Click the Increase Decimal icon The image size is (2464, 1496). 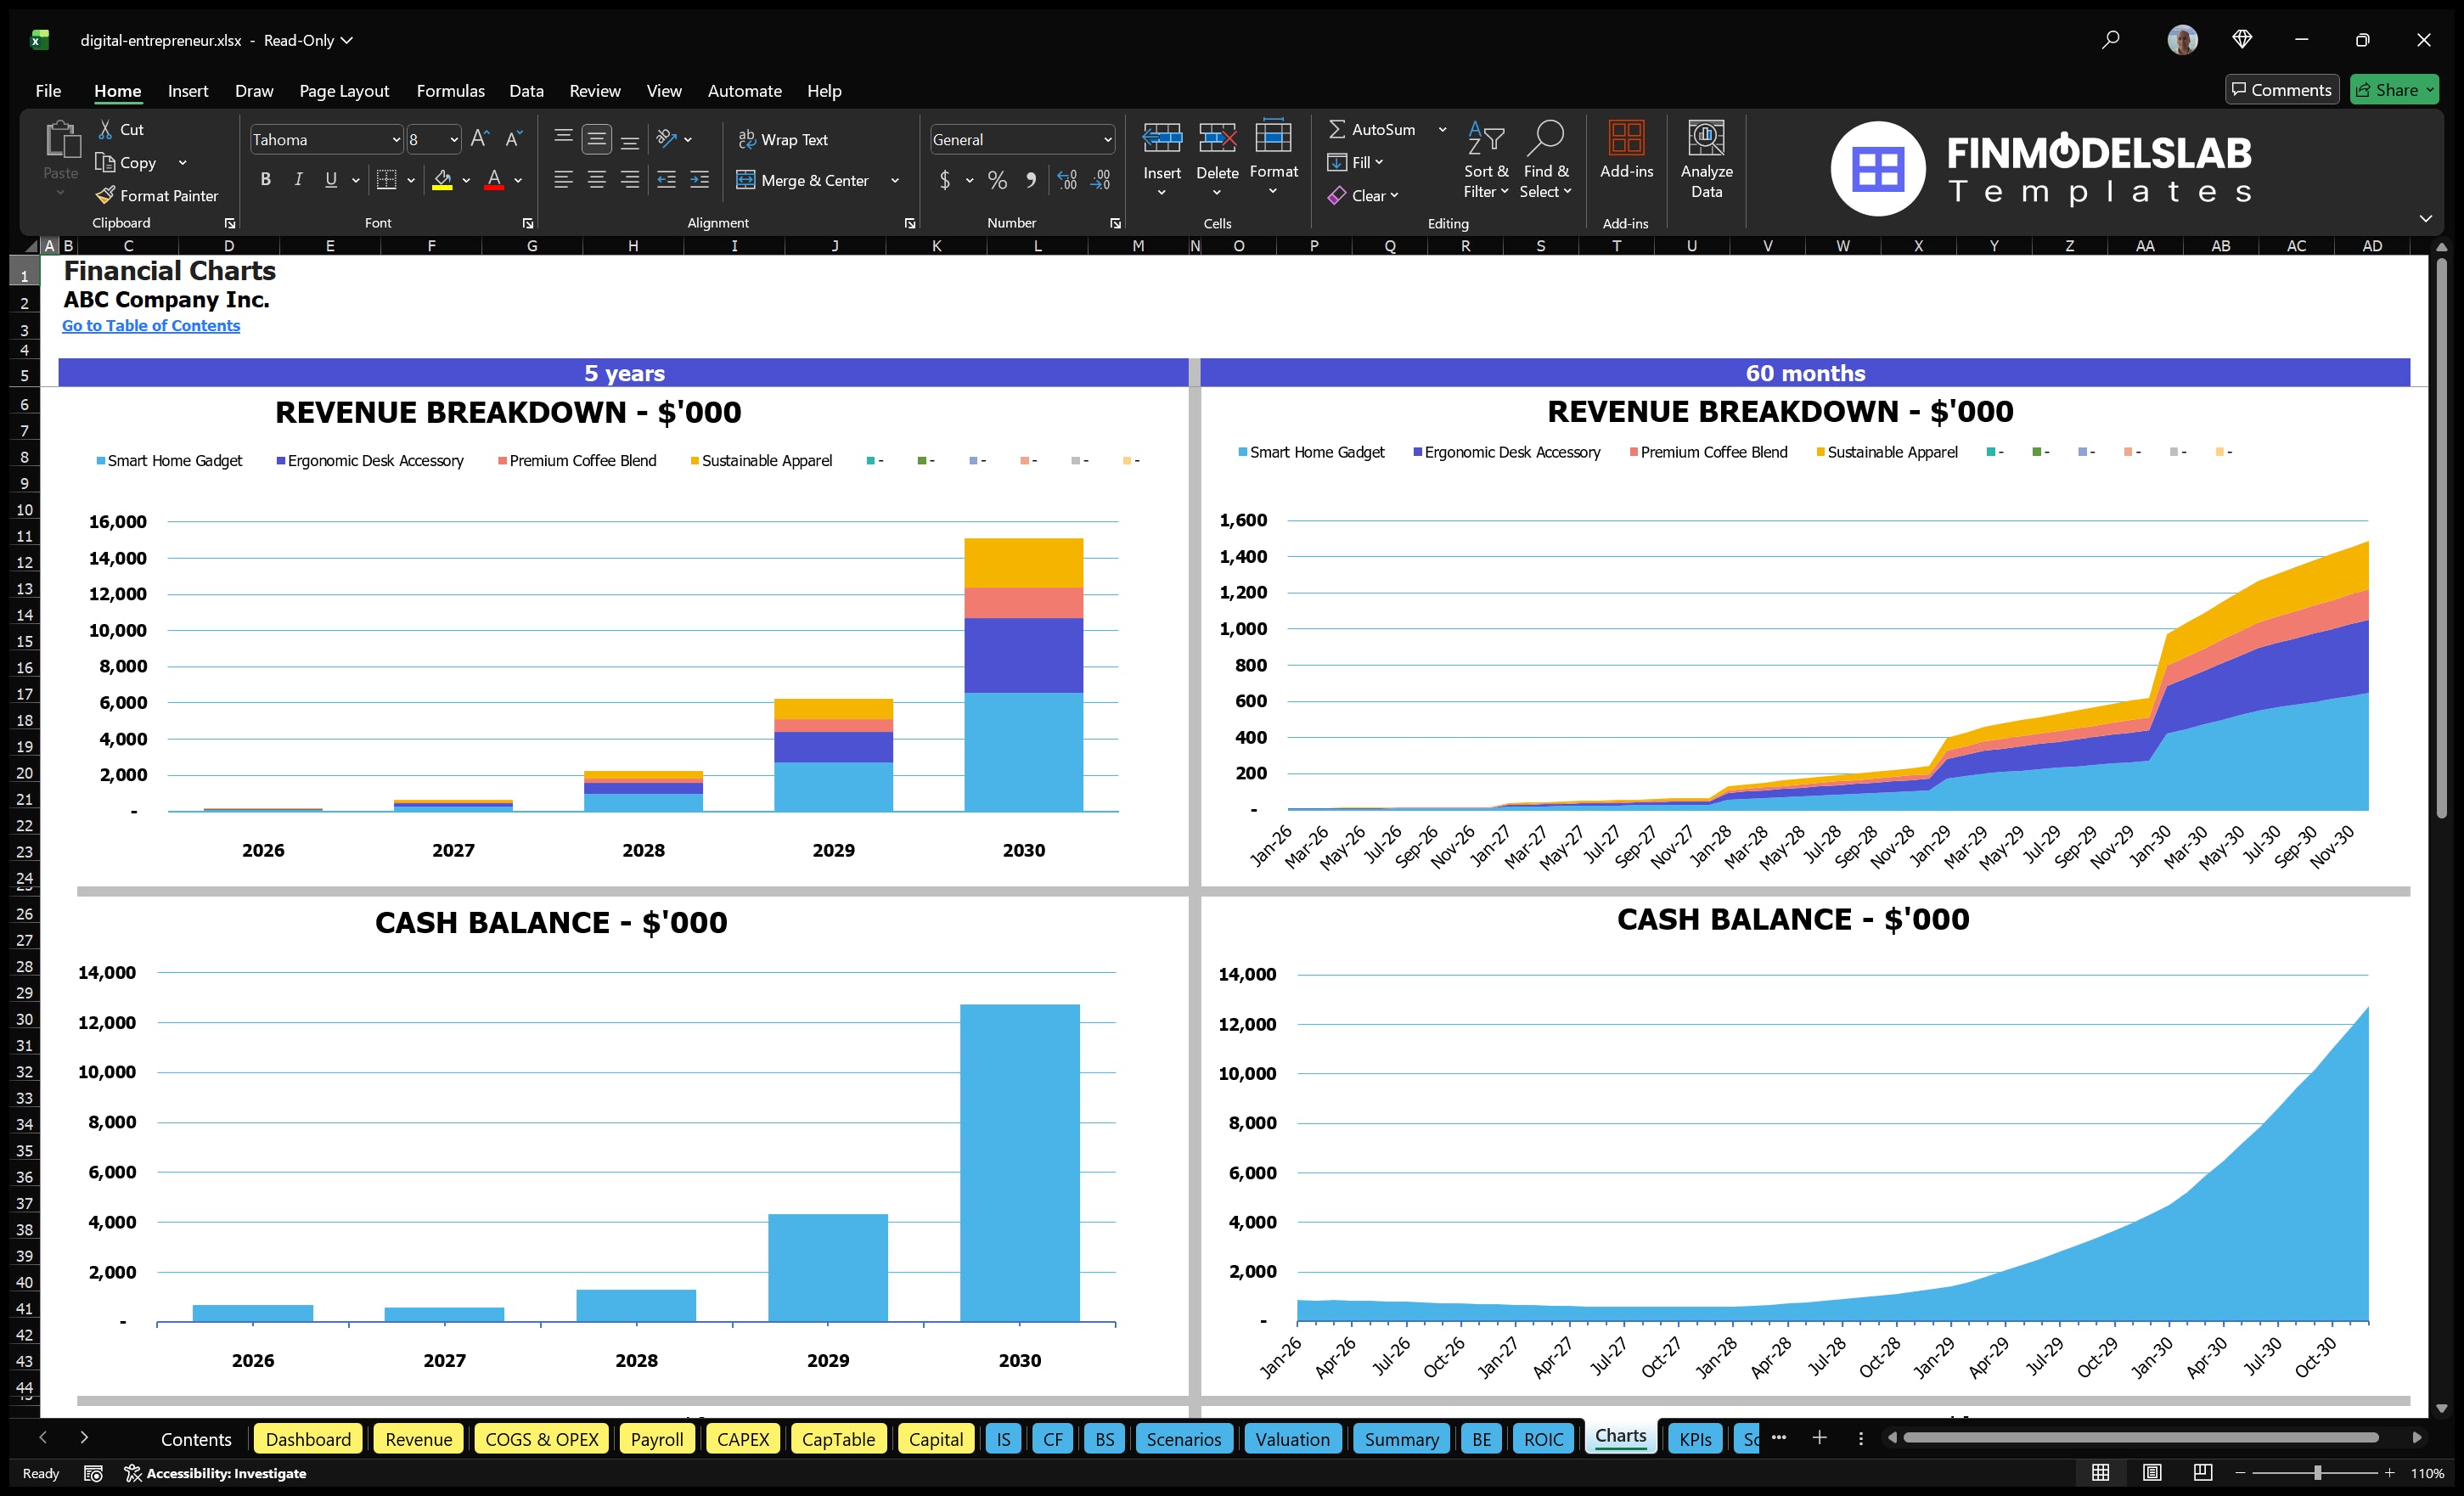pyautogui.click(x=1066, y=180)
